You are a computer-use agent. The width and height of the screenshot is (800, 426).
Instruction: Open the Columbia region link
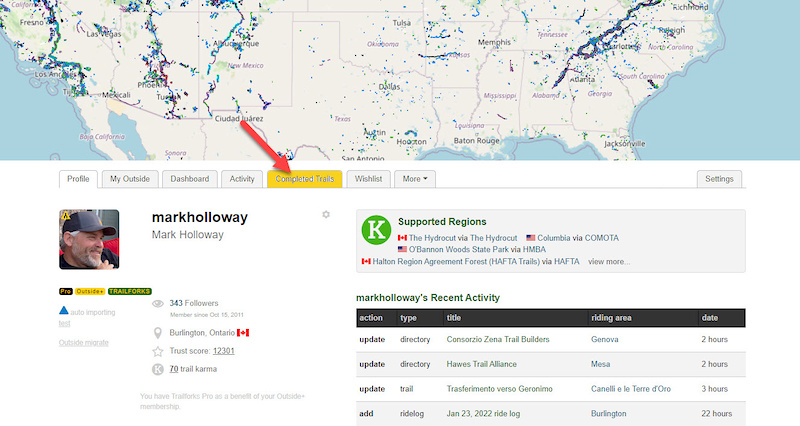click(554, 238)
